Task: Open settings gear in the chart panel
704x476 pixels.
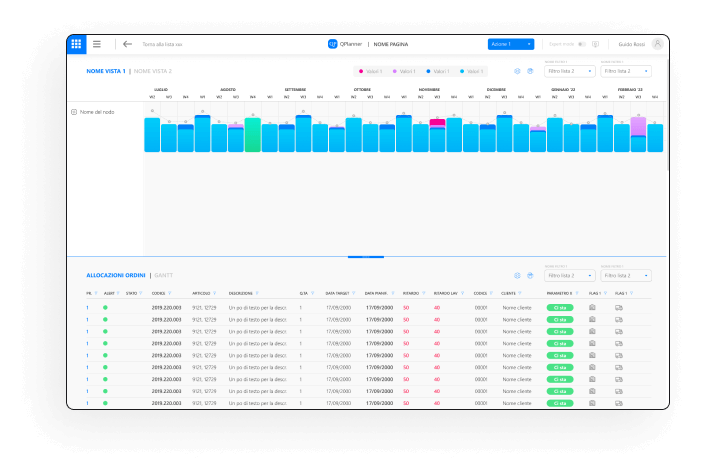Action: (517, 71)
